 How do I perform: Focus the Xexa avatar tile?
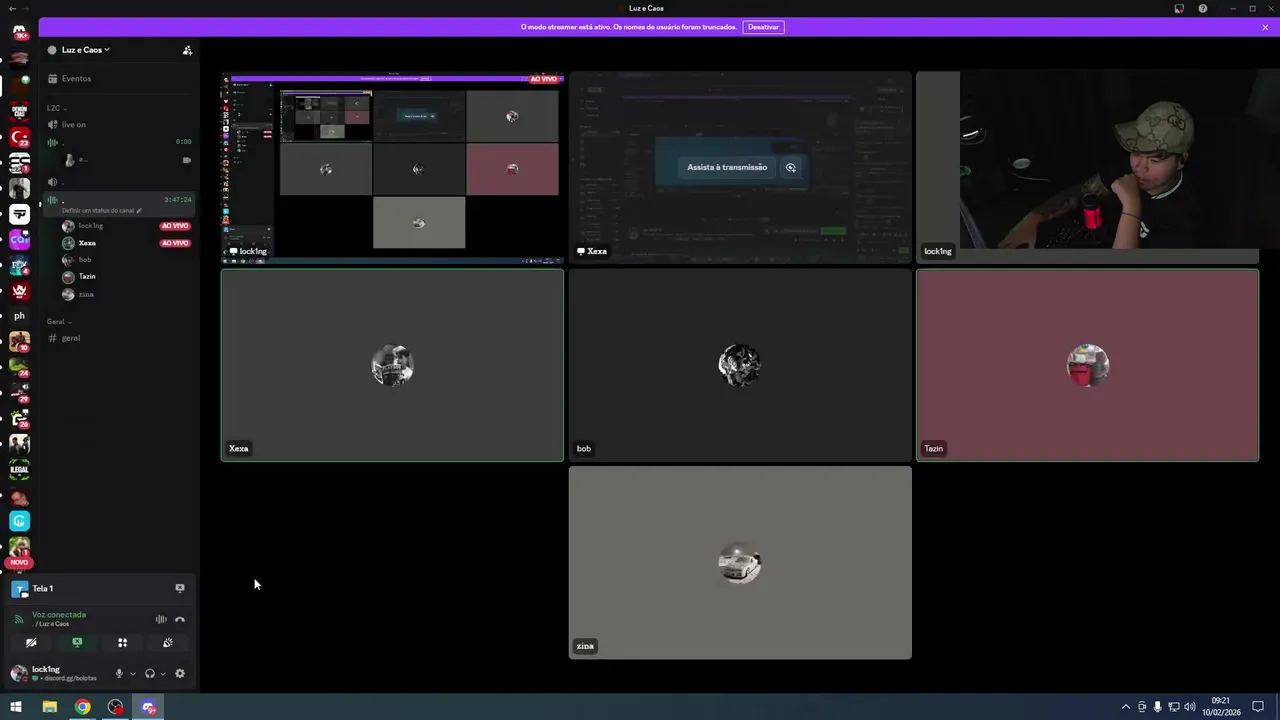click(x=392, y=365)
